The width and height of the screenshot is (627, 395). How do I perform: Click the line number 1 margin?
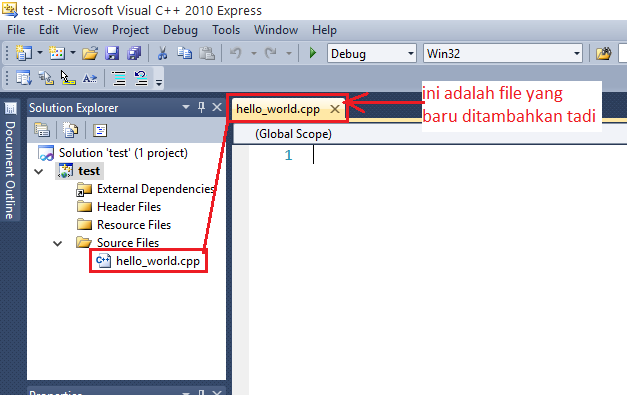288,155
